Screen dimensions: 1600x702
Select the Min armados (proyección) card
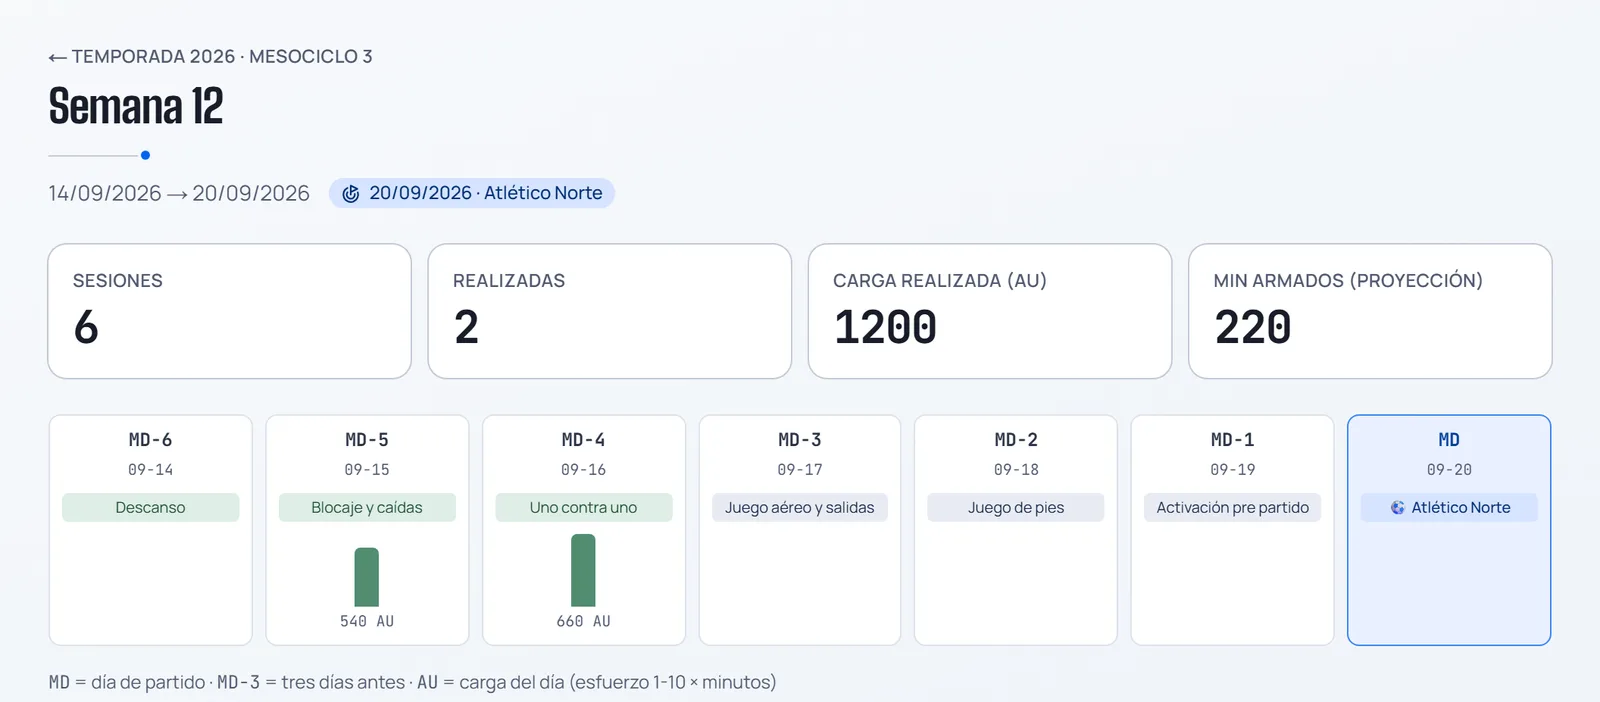1370,311
